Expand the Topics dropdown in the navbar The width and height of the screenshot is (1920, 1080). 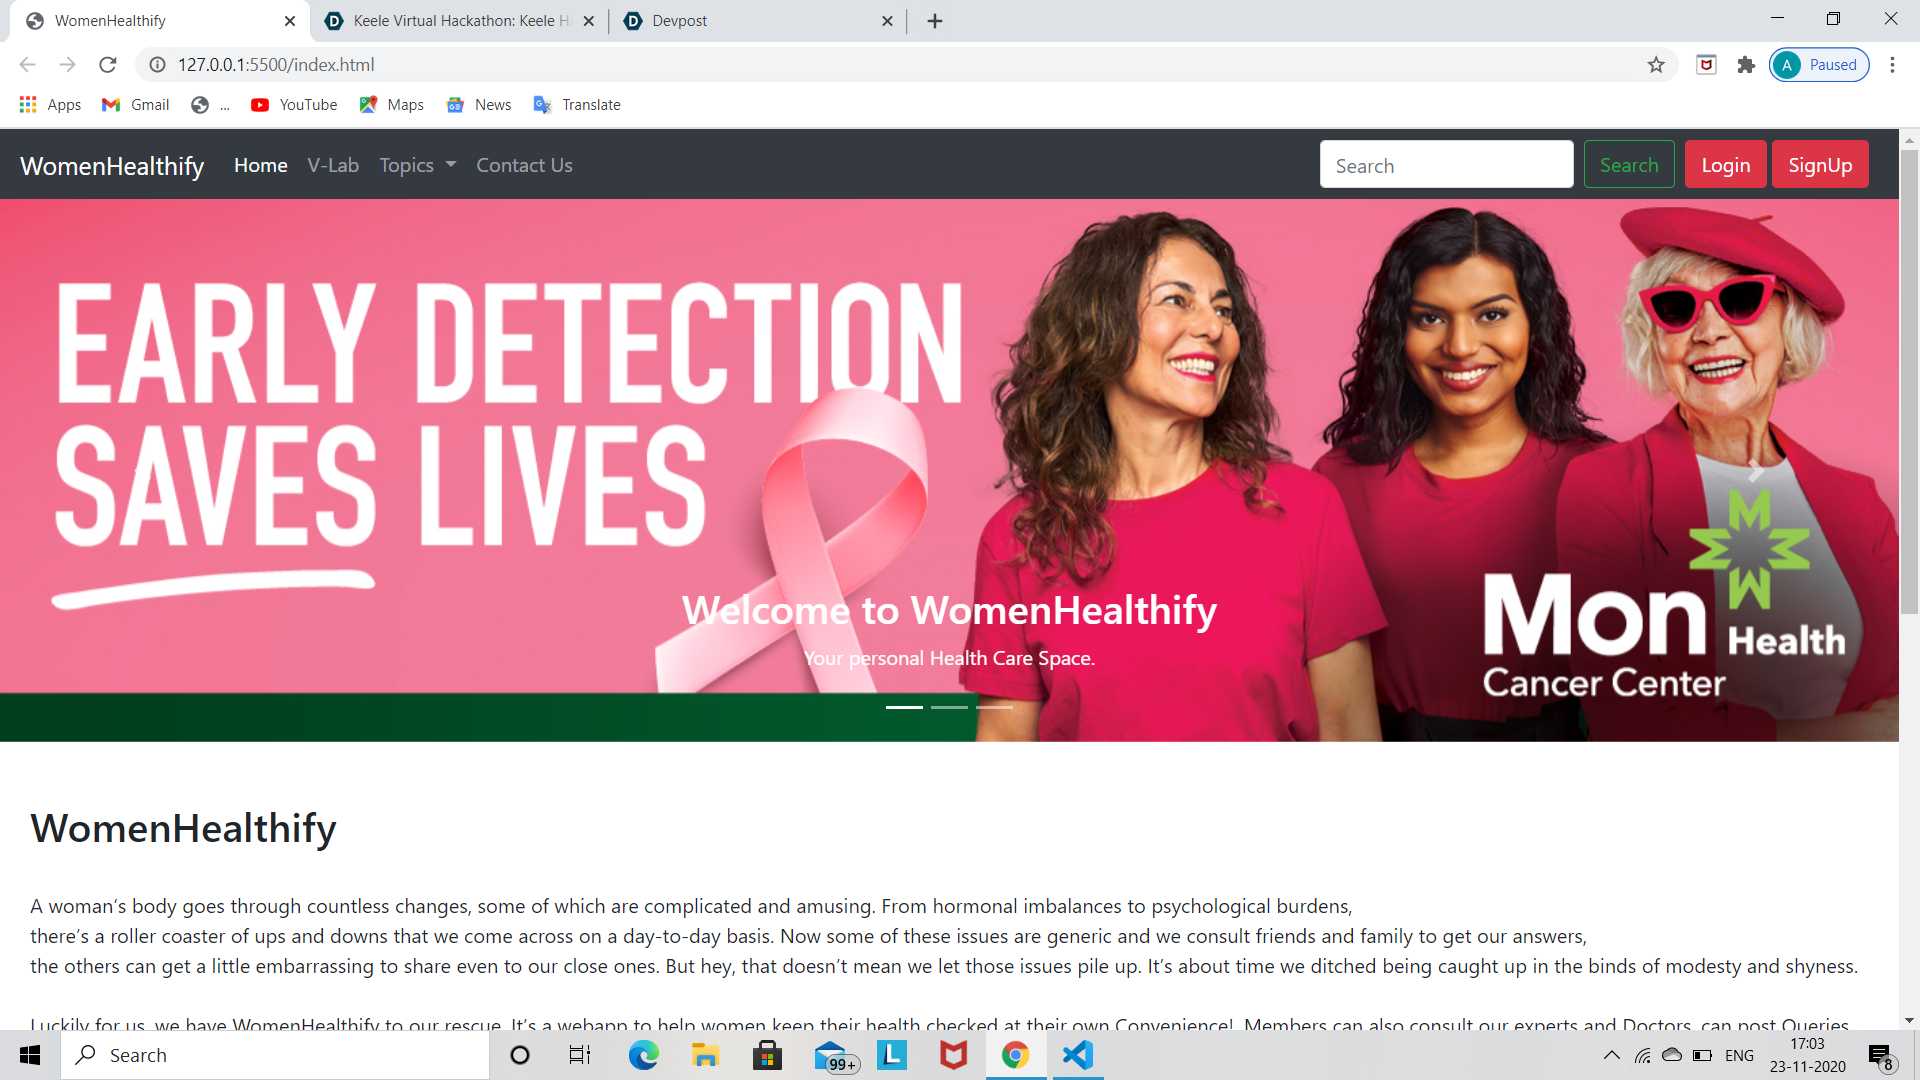point(417,166)
